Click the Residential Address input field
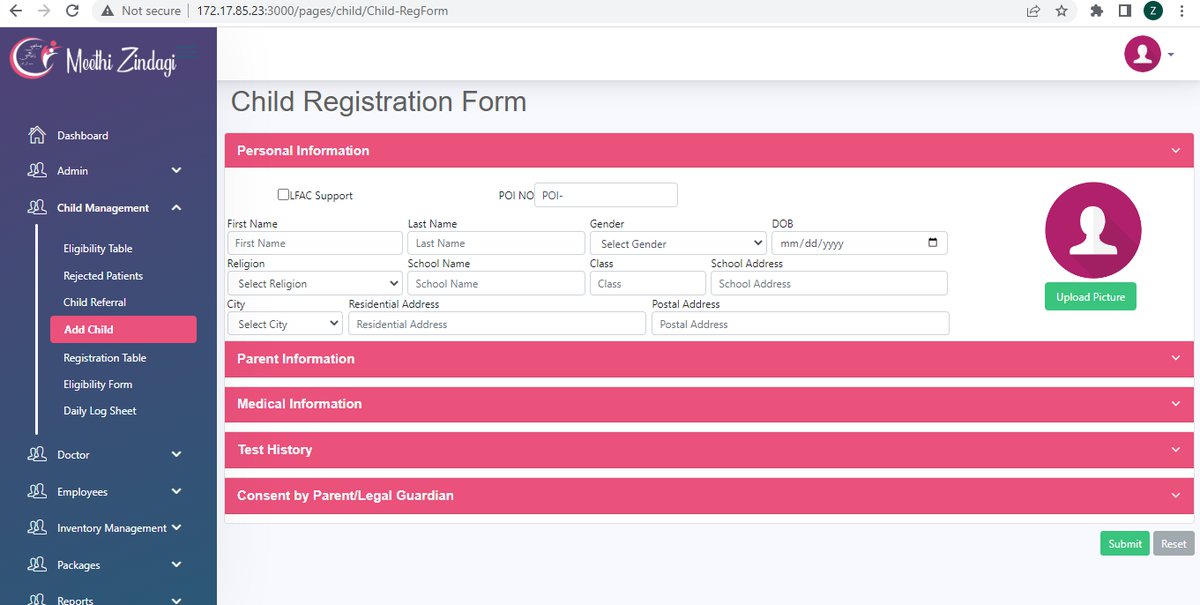Viewport: 1200px width, 605px height. coord(497,324)
